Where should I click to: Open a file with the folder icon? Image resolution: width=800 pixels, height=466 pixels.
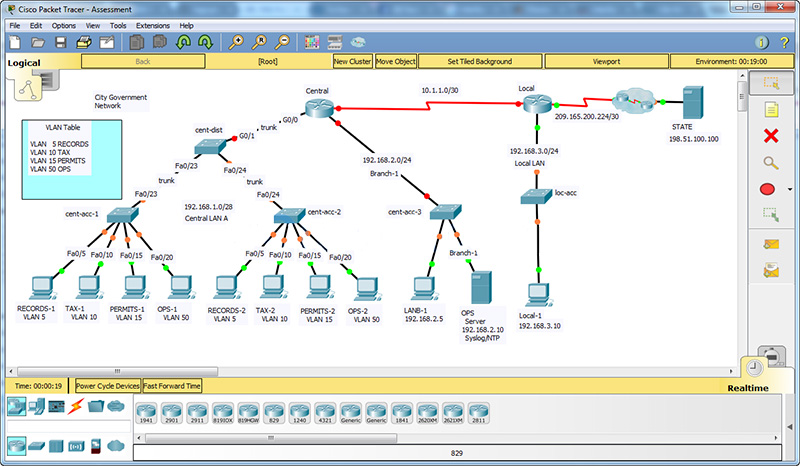click(x=38, y=42)
